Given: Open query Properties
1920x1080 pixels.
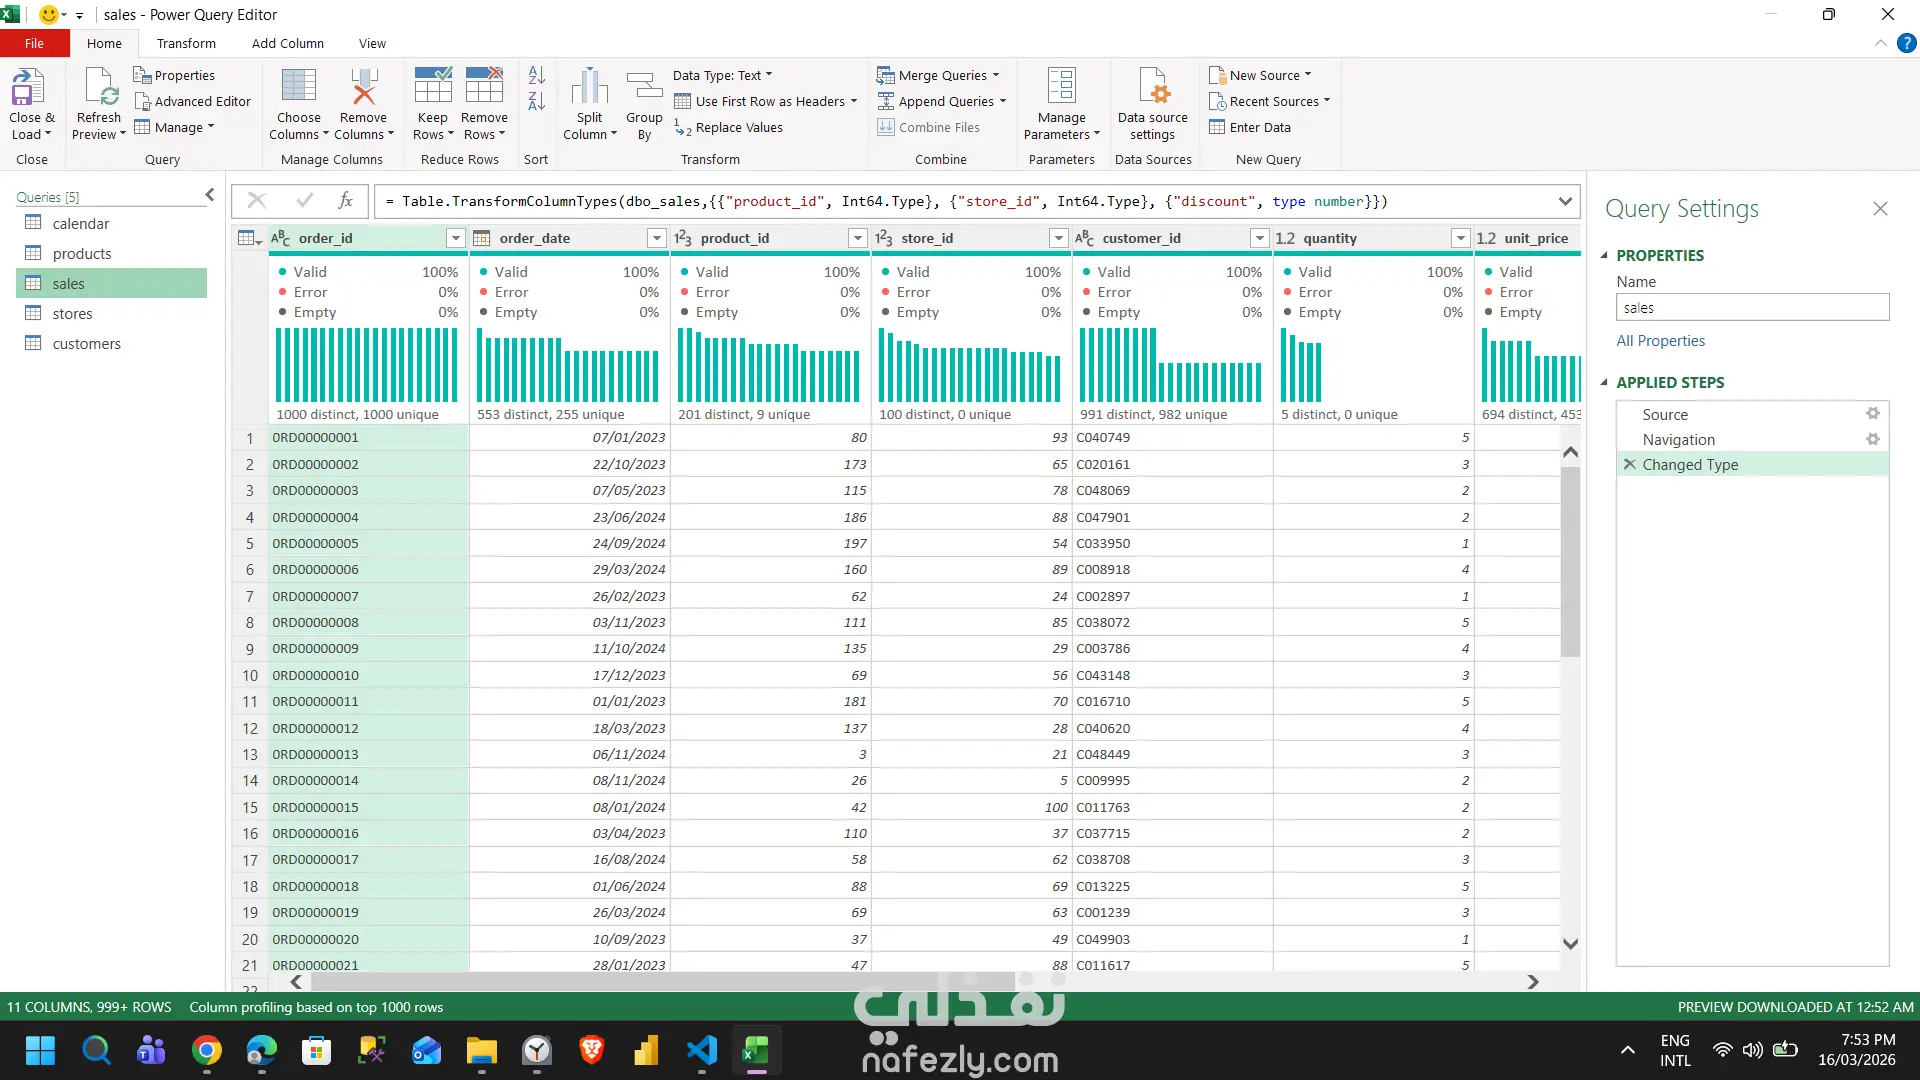Looking at the screenshot, I should tap(174, 75).
